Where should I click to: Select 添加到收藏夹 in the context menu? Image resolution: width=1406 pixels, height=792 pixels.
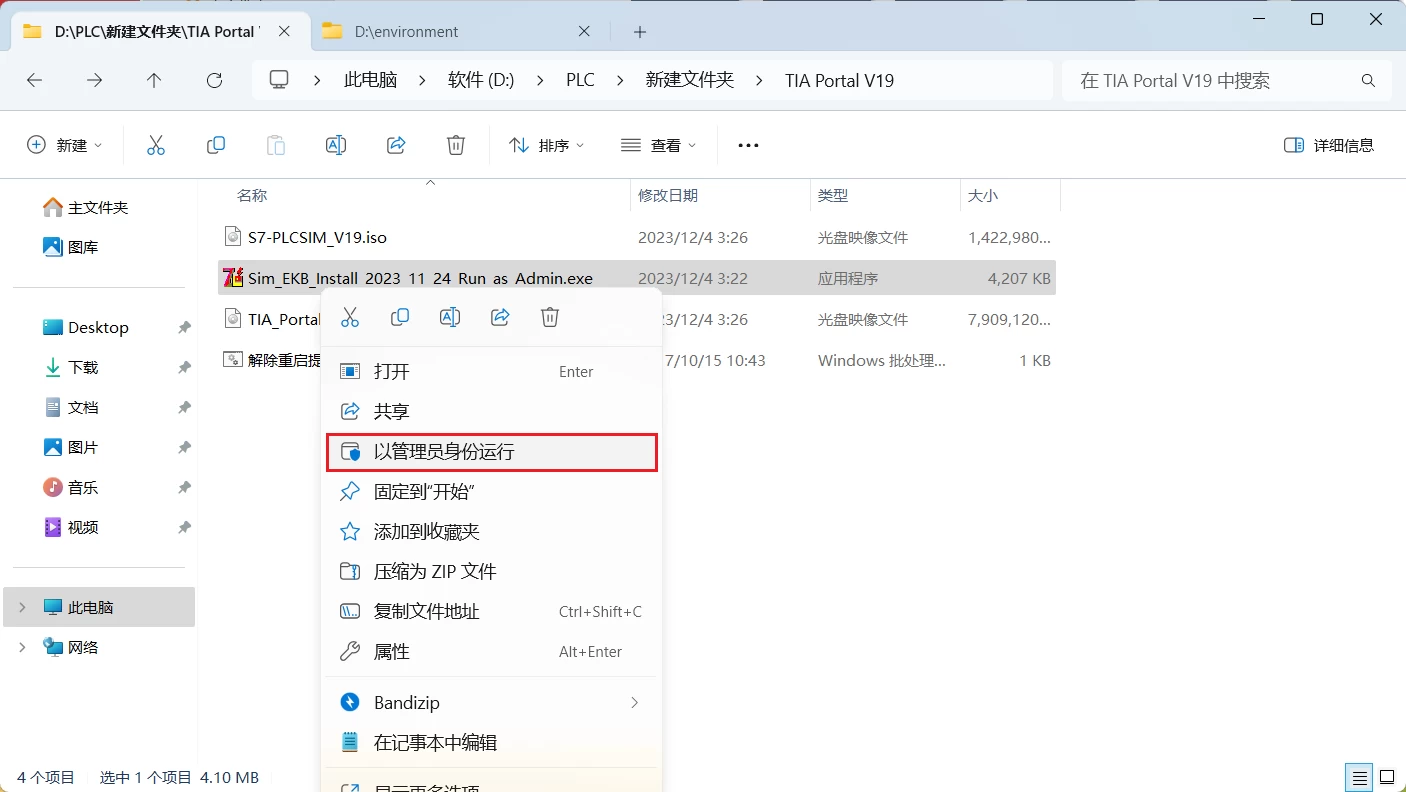(491, 532)
